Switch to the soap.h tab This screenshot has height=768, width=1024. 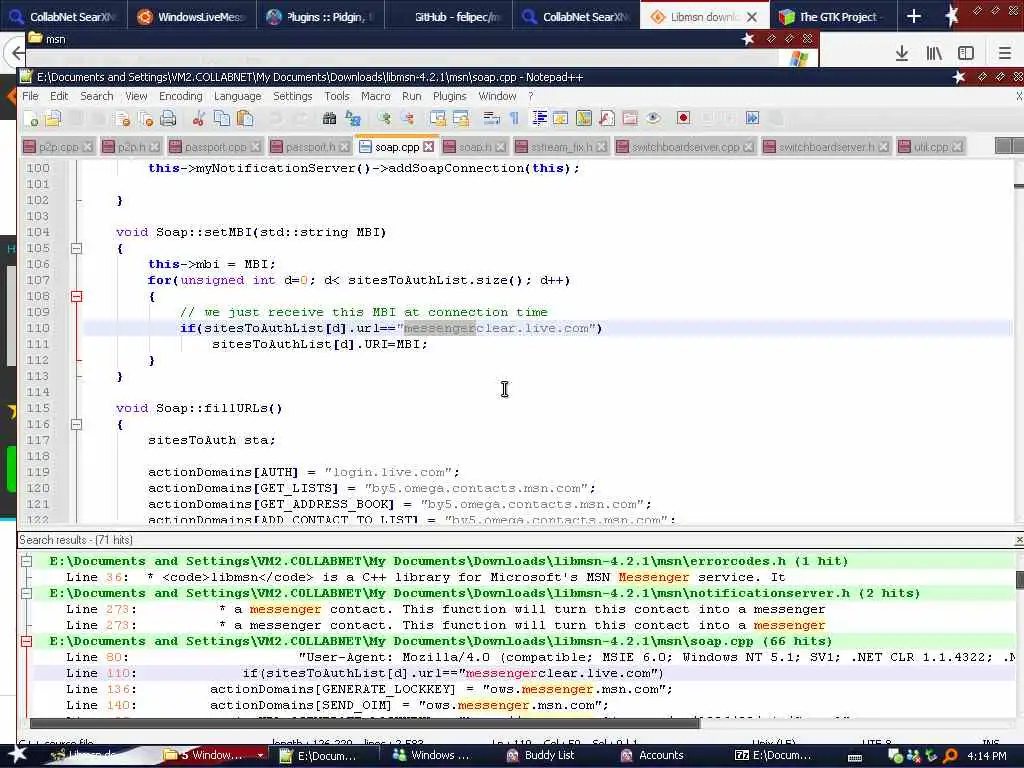coord(474,147)
